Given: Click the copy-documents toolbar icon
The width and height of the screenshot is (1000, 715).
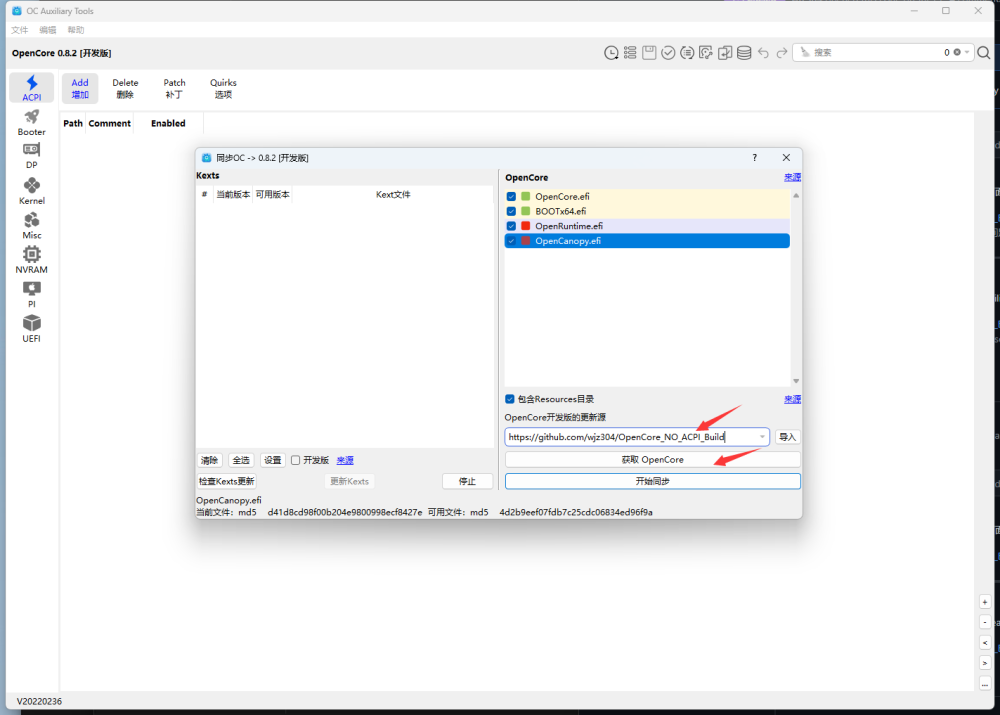Looking at the screenshot, I should [x=725, y=53].
